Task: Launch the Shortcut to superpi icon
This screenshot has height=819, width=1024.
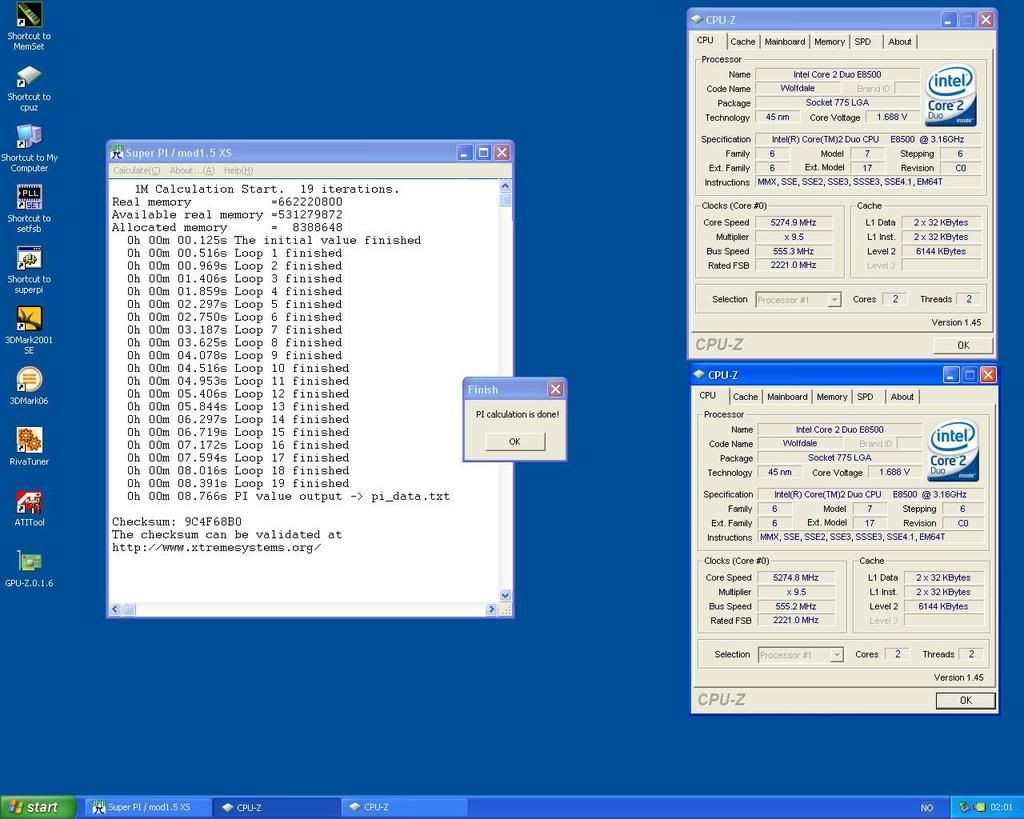Action: [29, 270]
